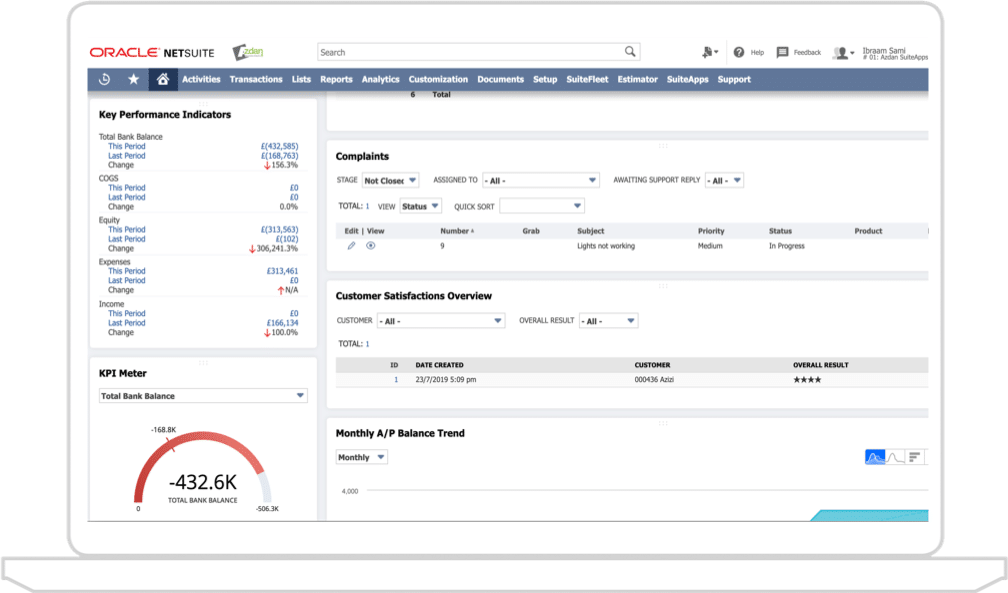Viewport: 1008px width, 593px height.
Task: Click the £313,461 expenses value
Action: tap(282, 271)
